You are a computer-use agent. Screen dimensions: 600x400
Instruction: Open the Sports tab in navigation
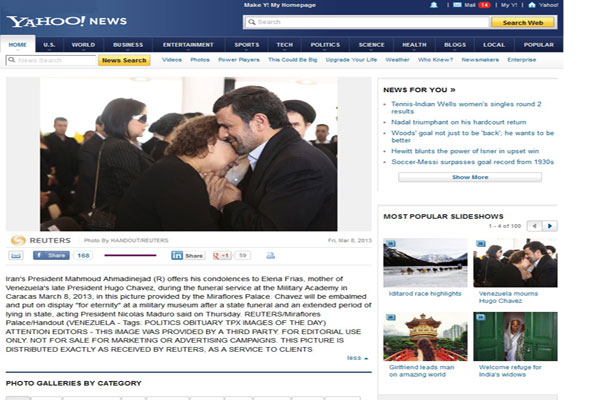click(x=246, y=44)
